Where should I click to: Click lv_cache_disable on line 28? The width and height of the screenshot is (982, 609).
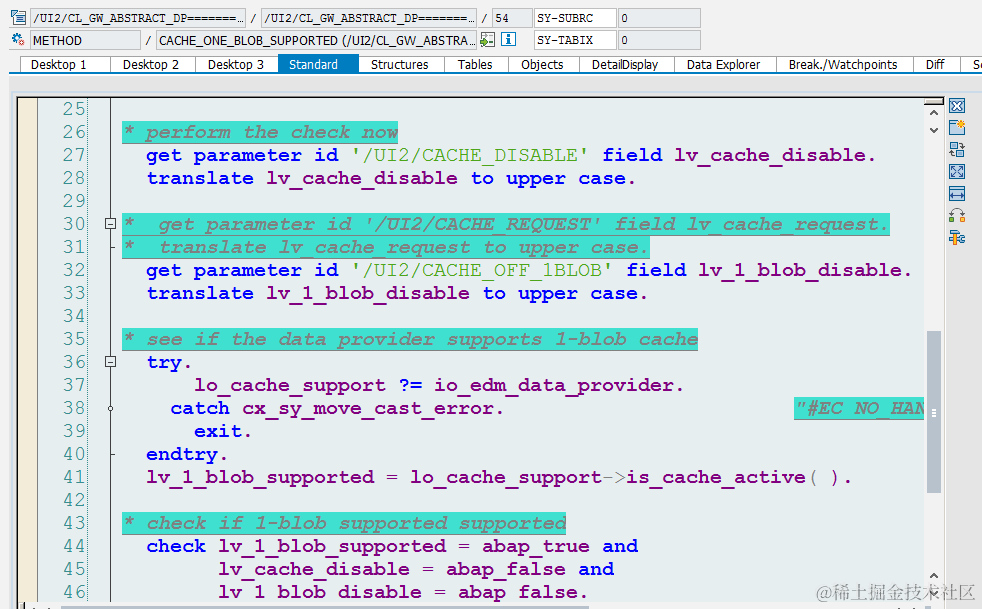pyautogui.click(x=362, y=178)
